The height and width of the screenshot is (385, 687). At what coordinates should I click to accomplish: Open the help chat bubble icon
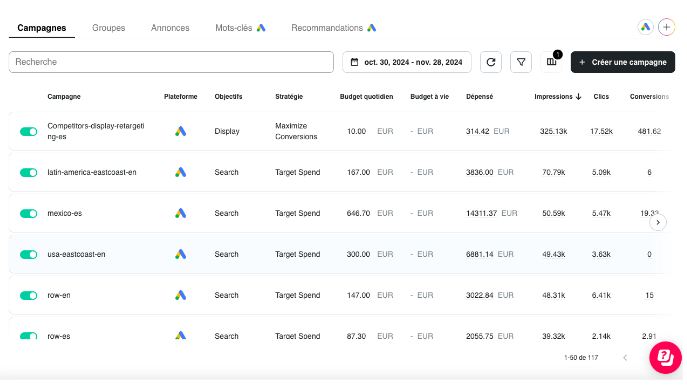point(666,357)
